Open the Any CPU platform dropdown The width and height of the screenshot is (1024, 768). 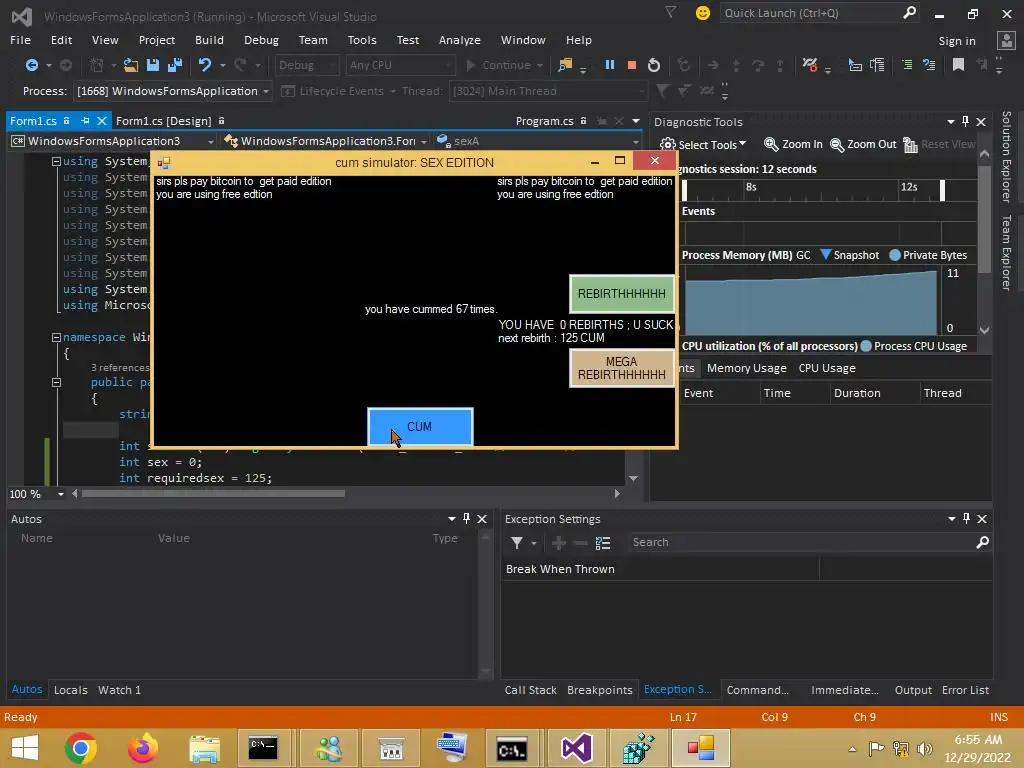399,65
